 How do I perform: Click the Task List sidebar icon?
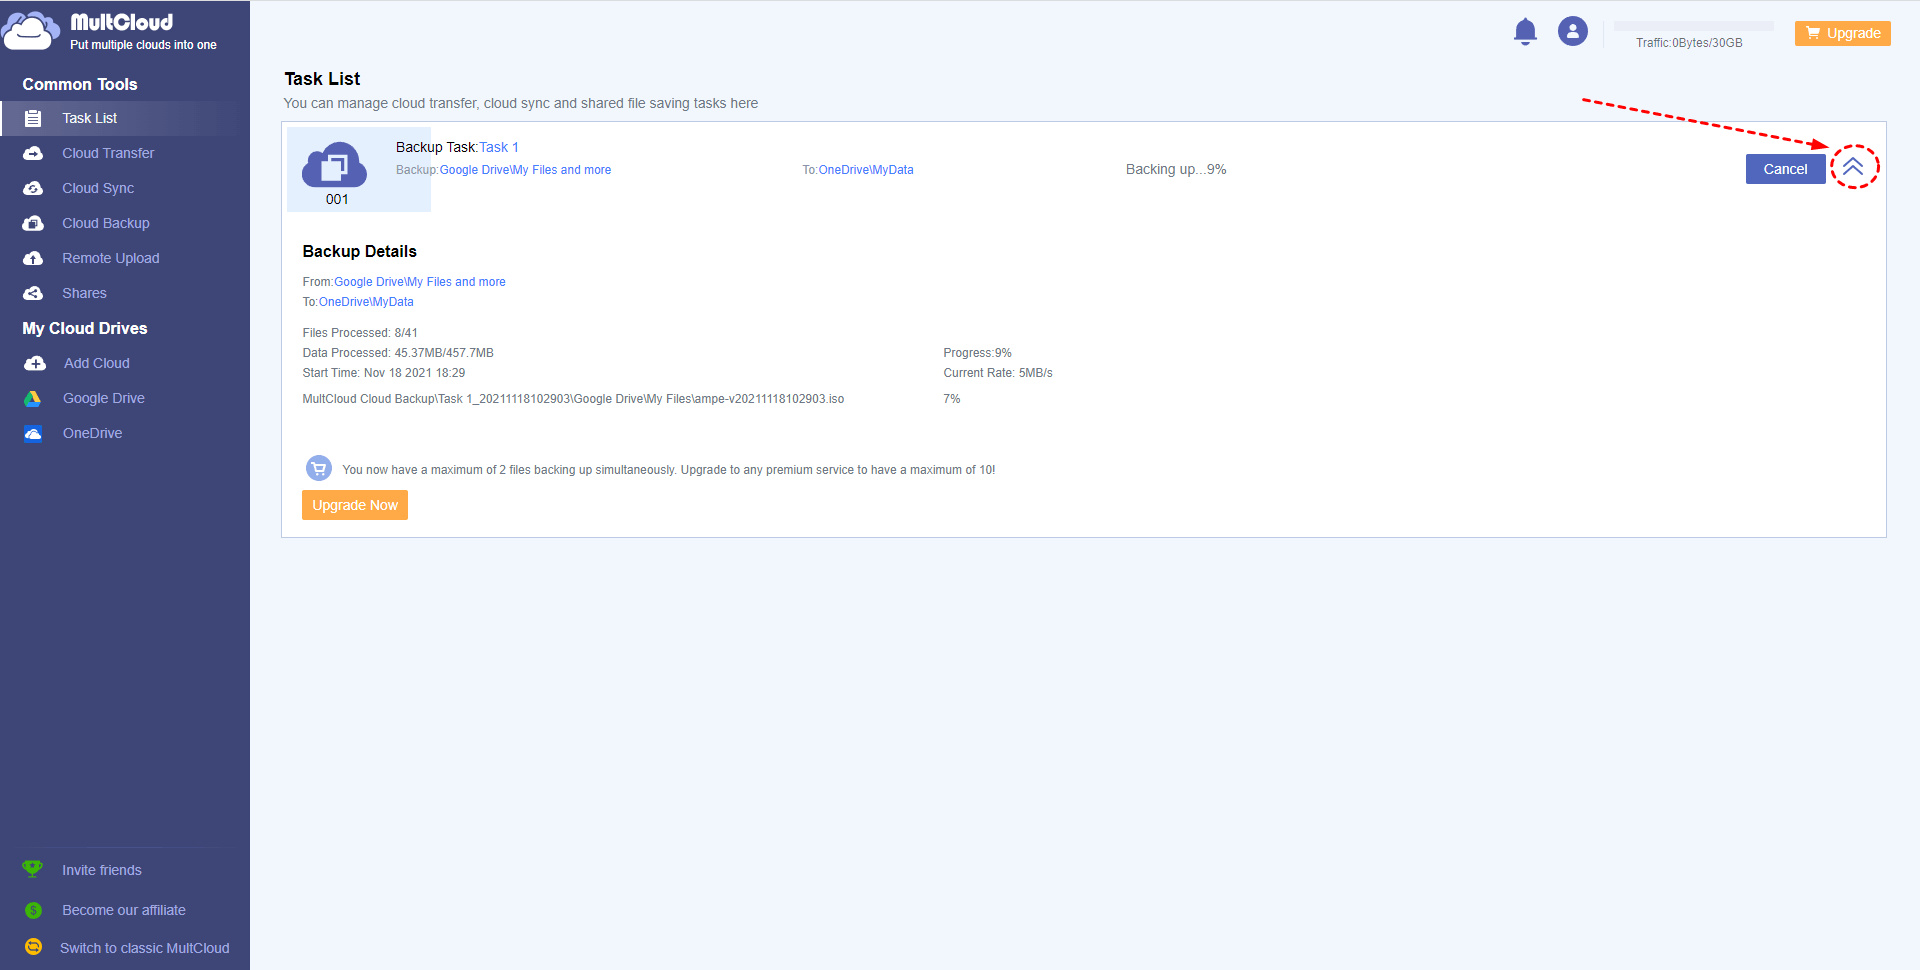pyautogui.click(x=33, y=118)
